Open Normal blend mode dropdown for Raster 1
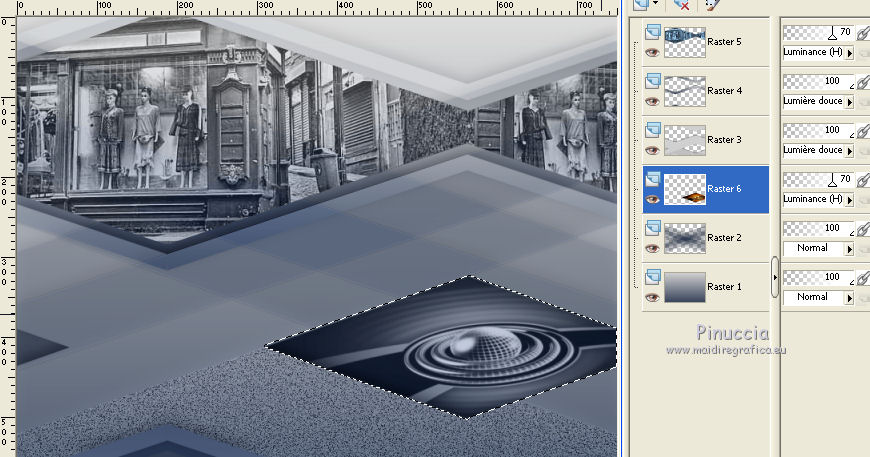The image size is (870, 457). [849, 297]
